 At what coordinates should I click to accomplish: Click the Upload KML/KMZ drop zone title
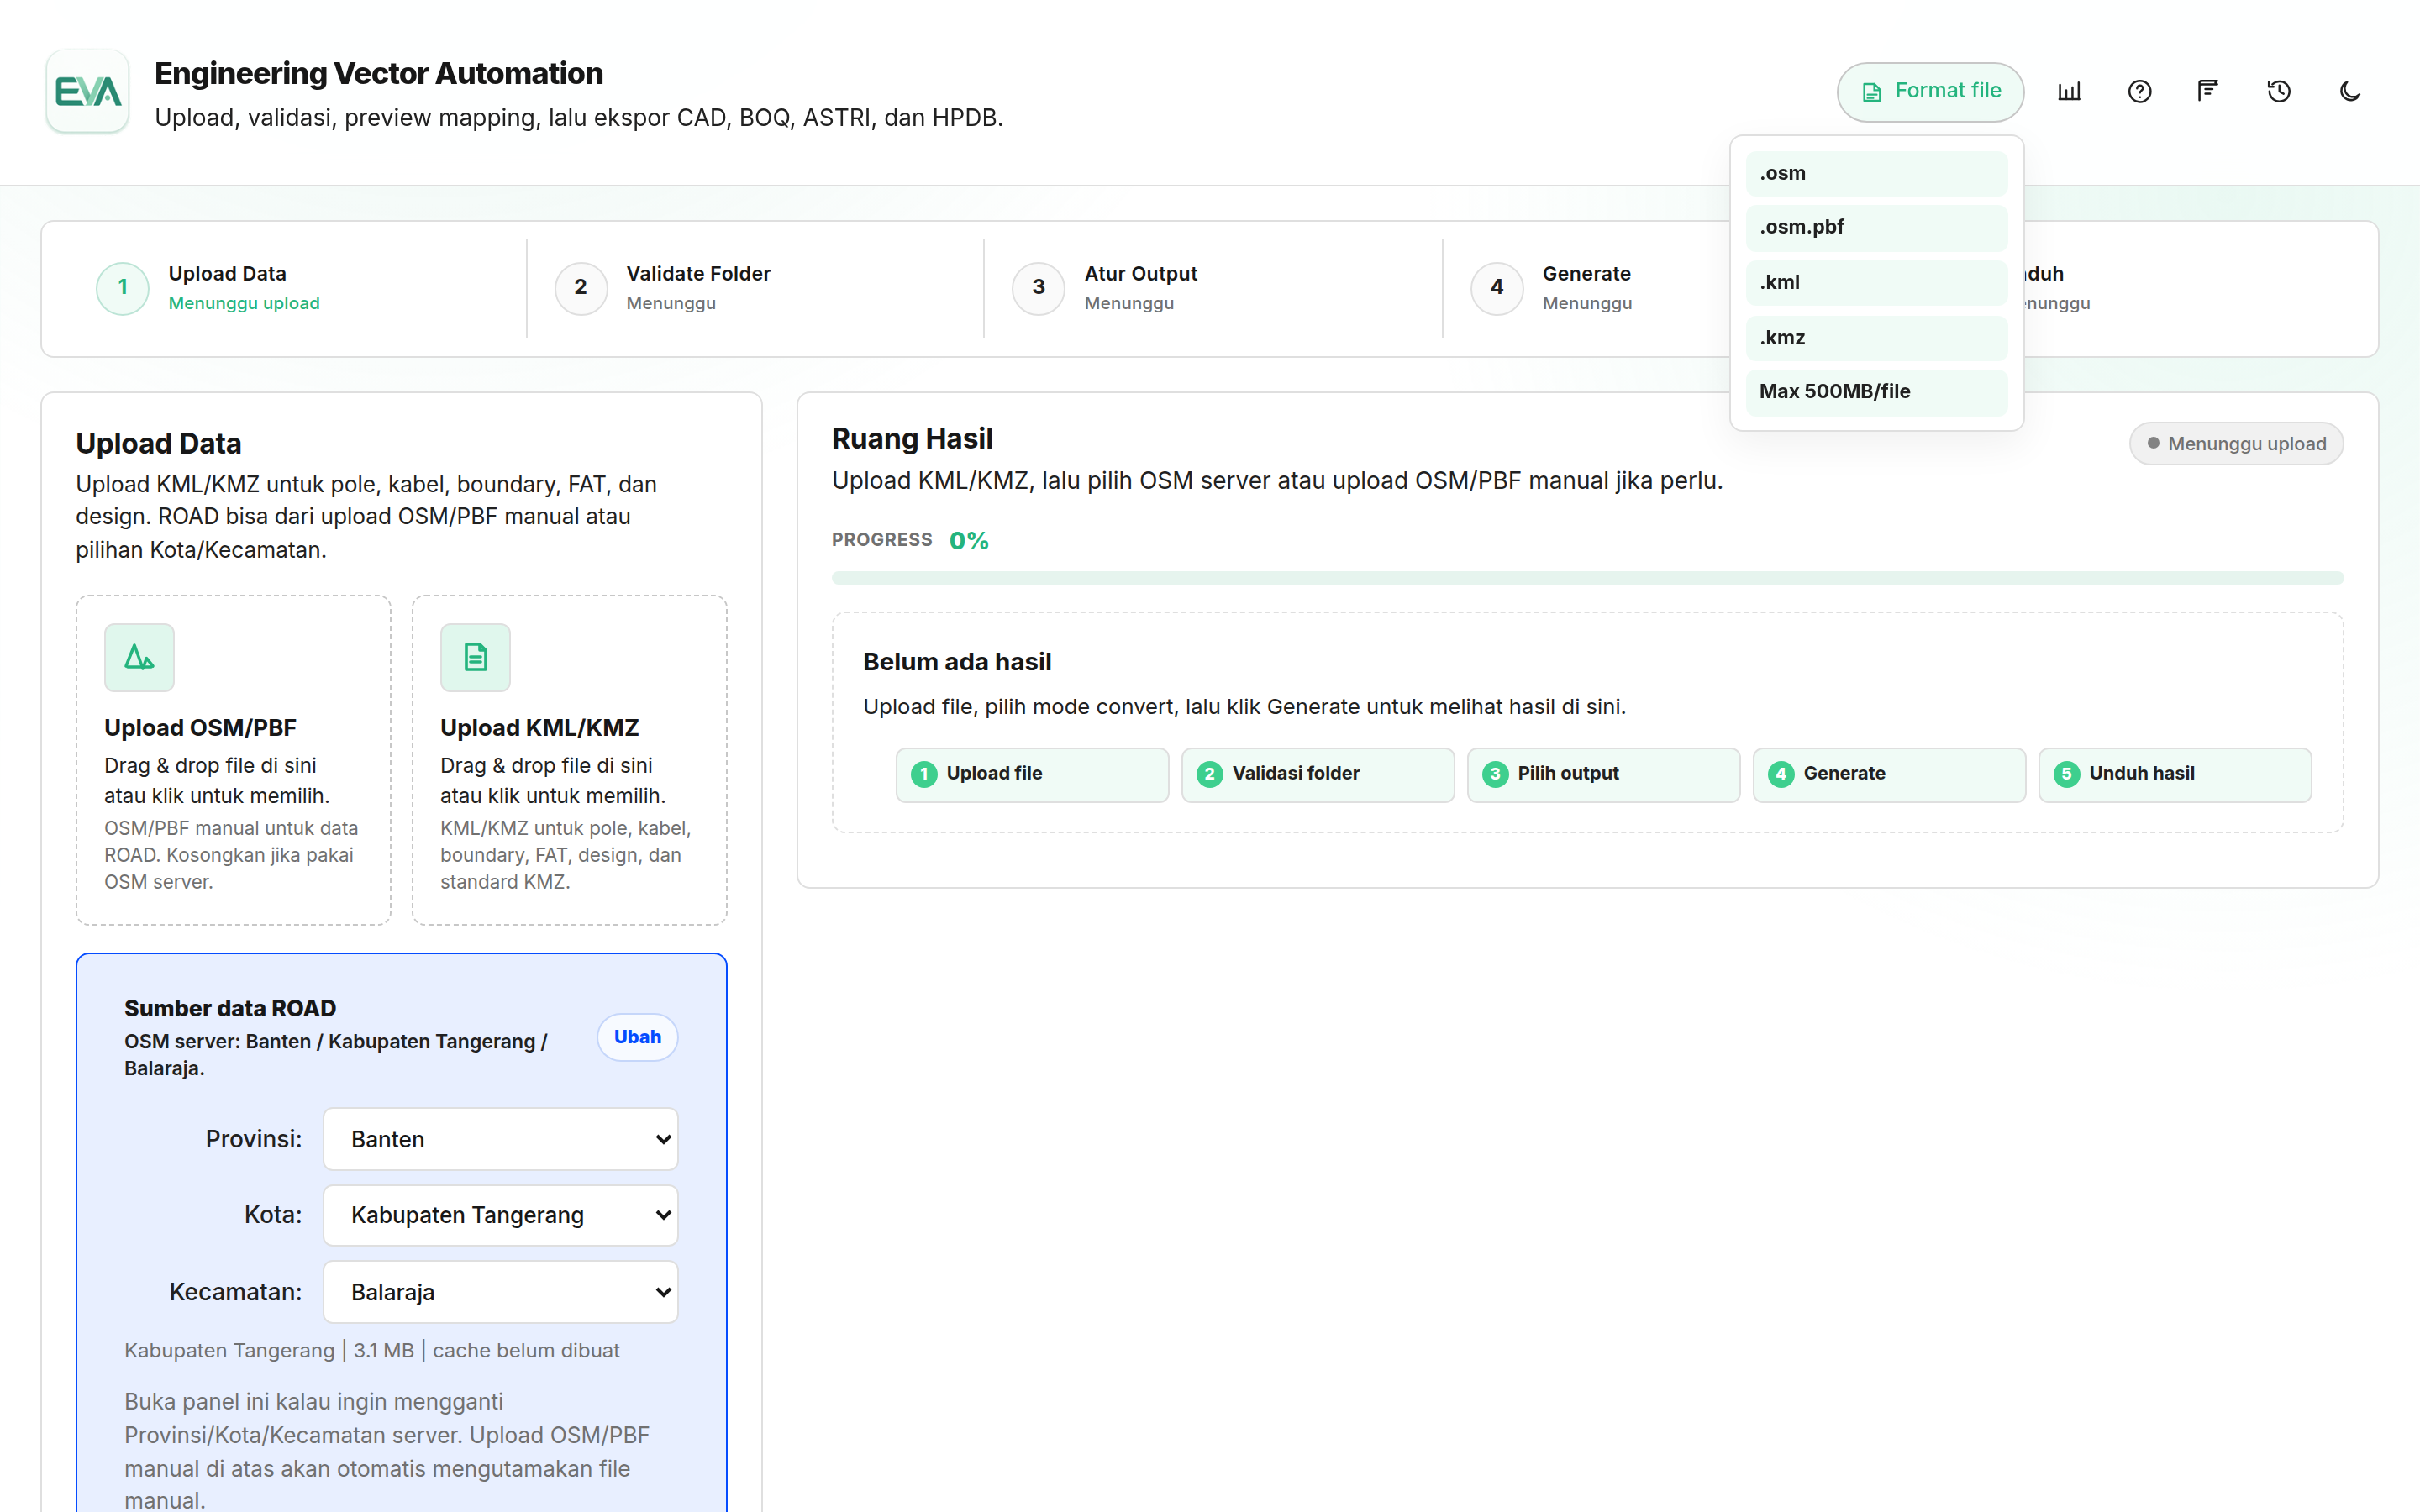pos(539,728)
